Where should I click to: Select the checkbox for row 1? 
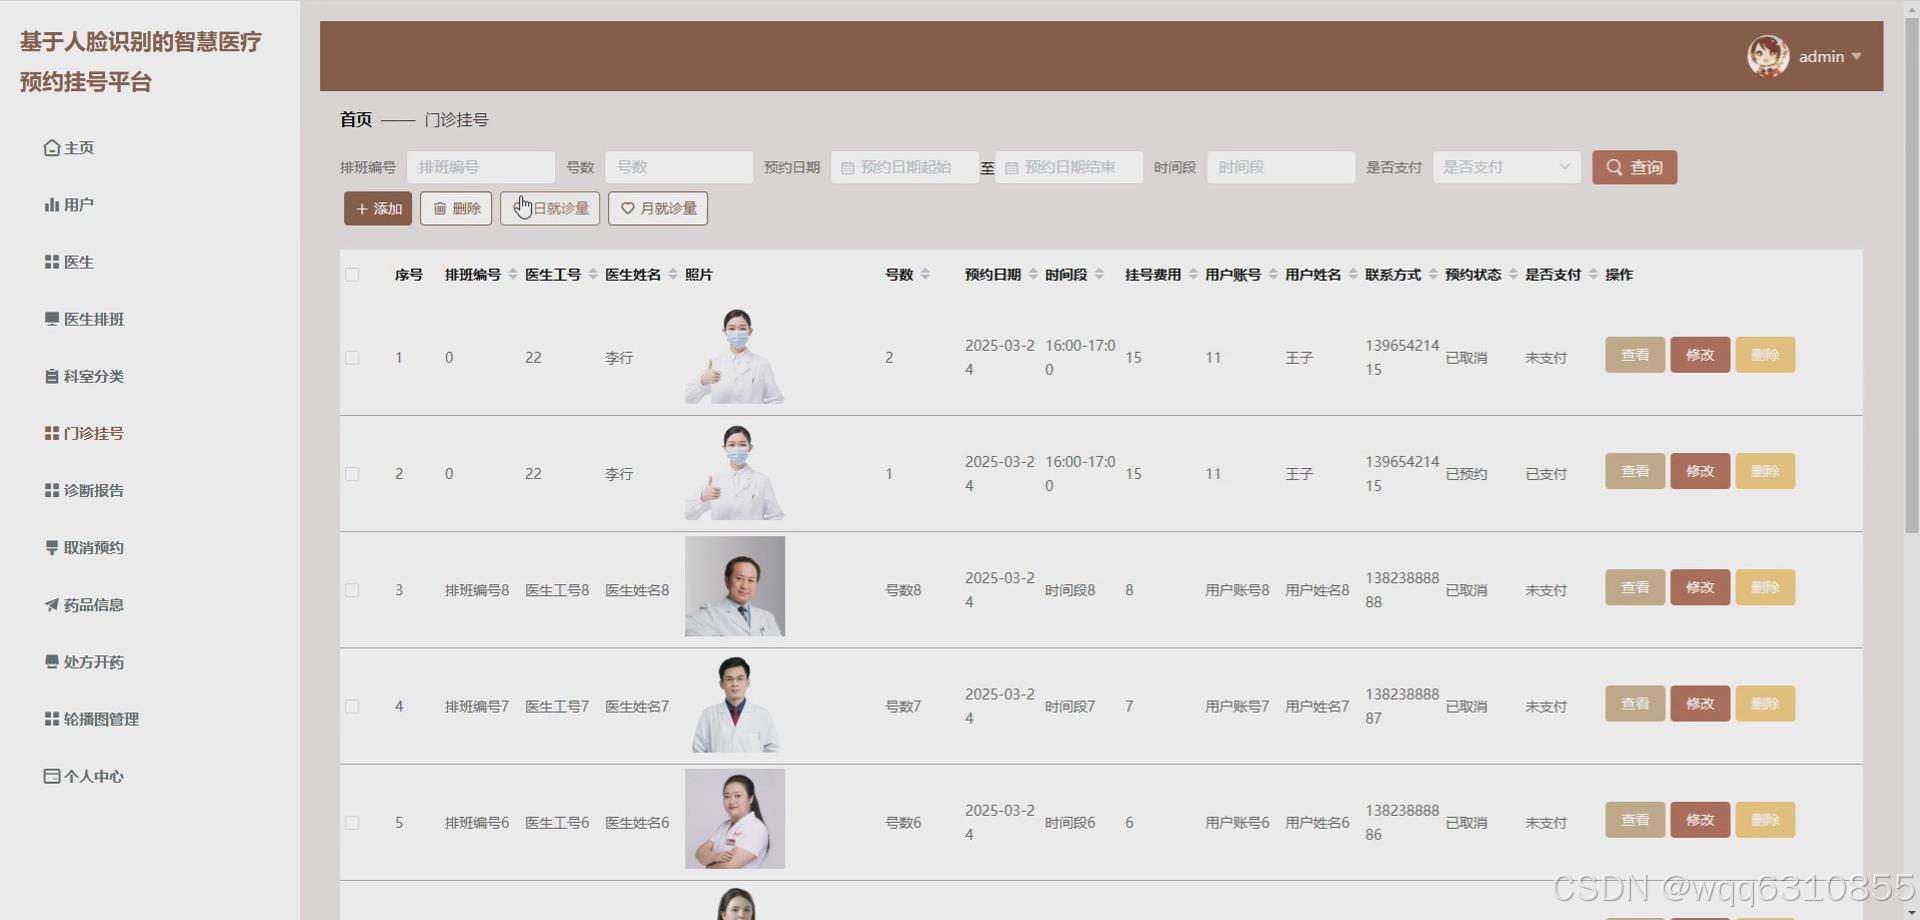[x=352, y=357]
